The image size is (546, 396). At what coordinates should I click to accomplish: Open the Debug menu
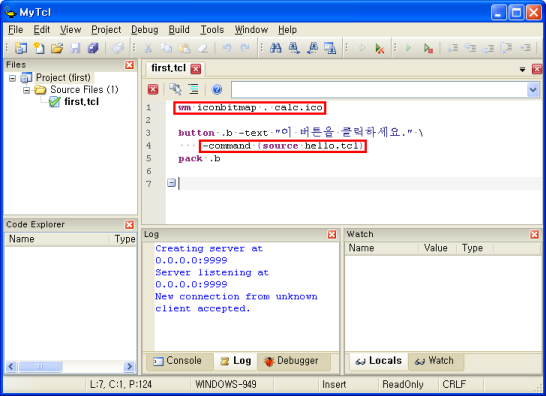(145, 30)
